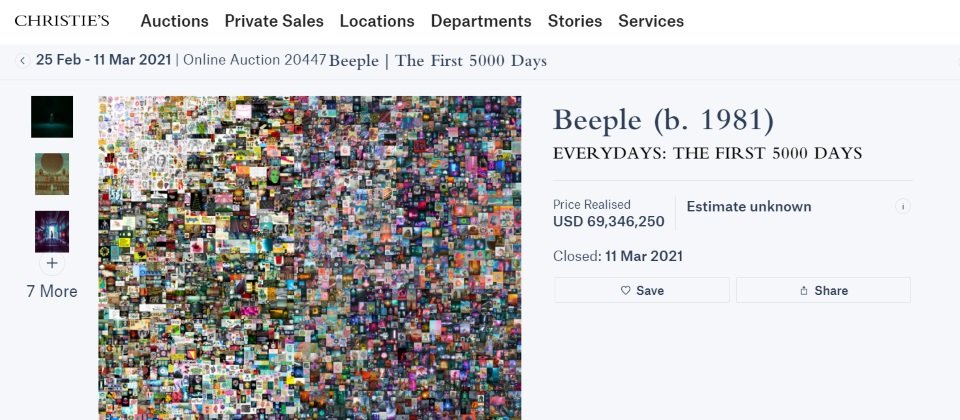This screenshot has height=420, width=960.
Task: Open the Services menu
Action: pos(651,21)
